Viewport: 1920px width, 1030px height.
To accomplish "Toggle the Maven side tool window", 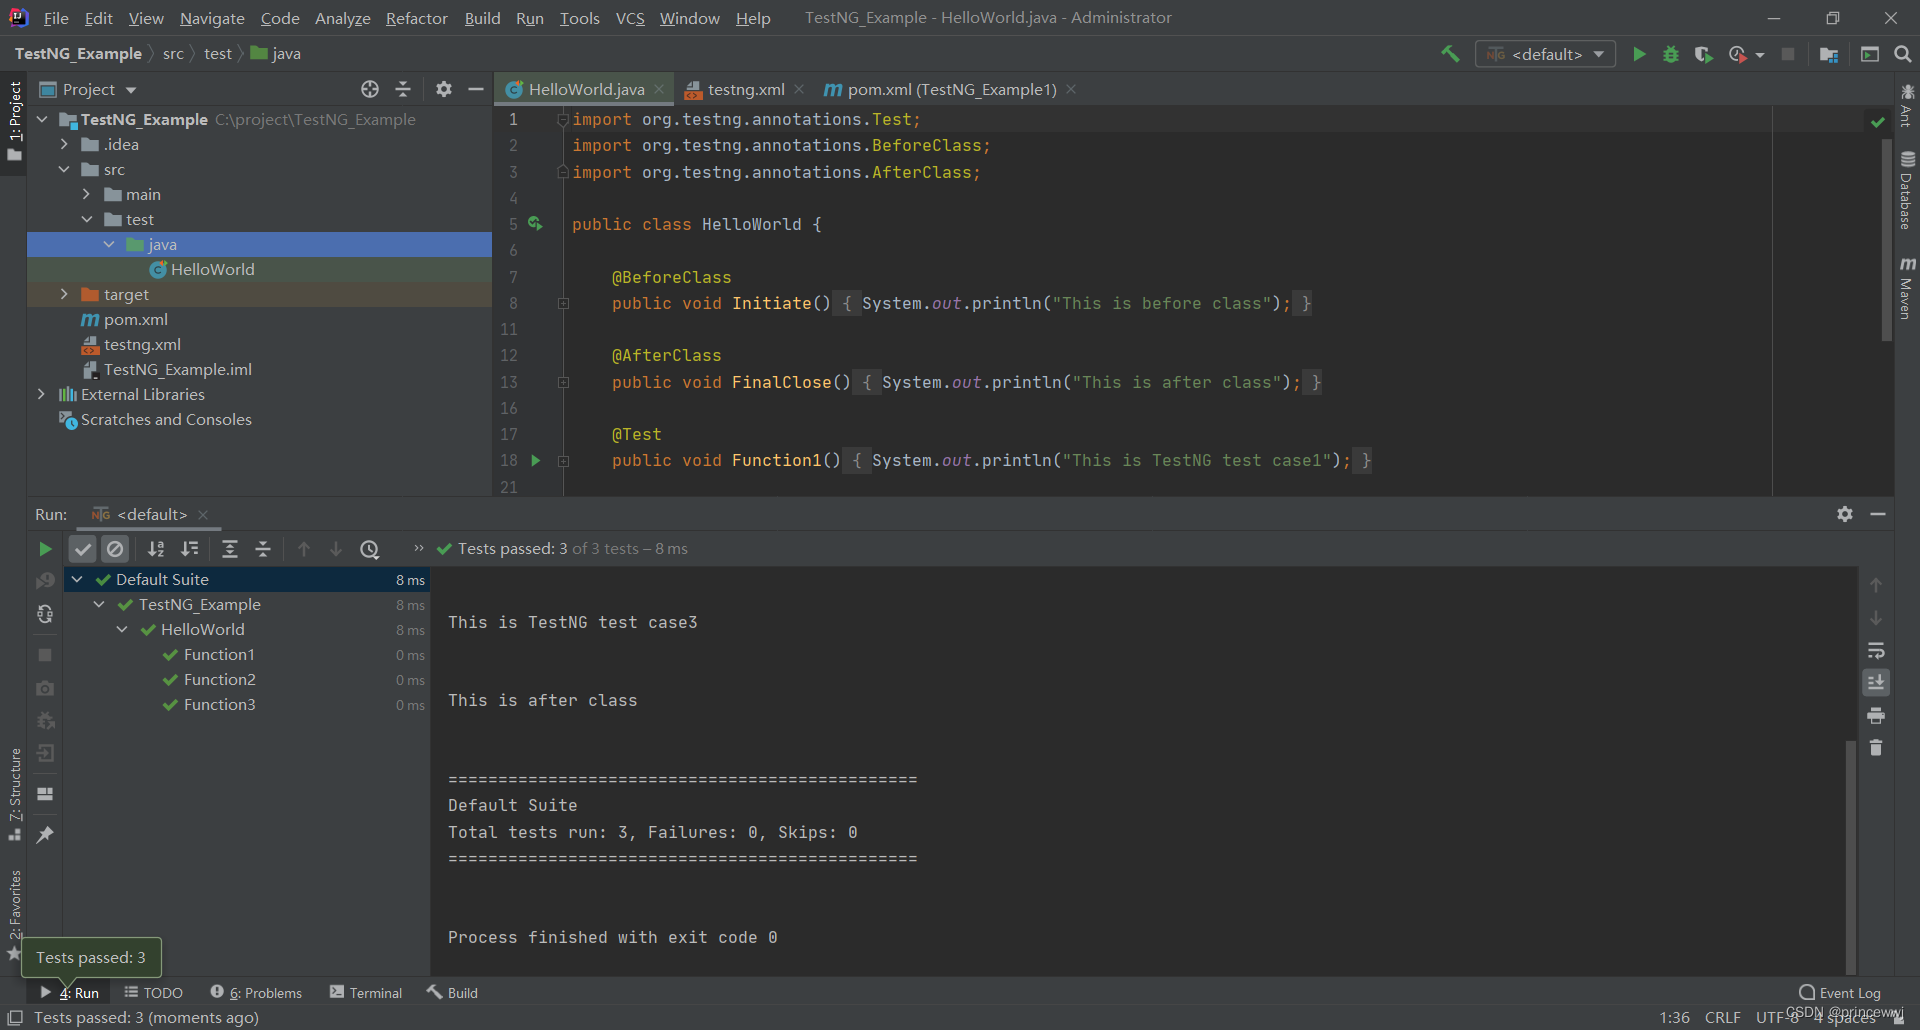I will [x=1907, y=288].
